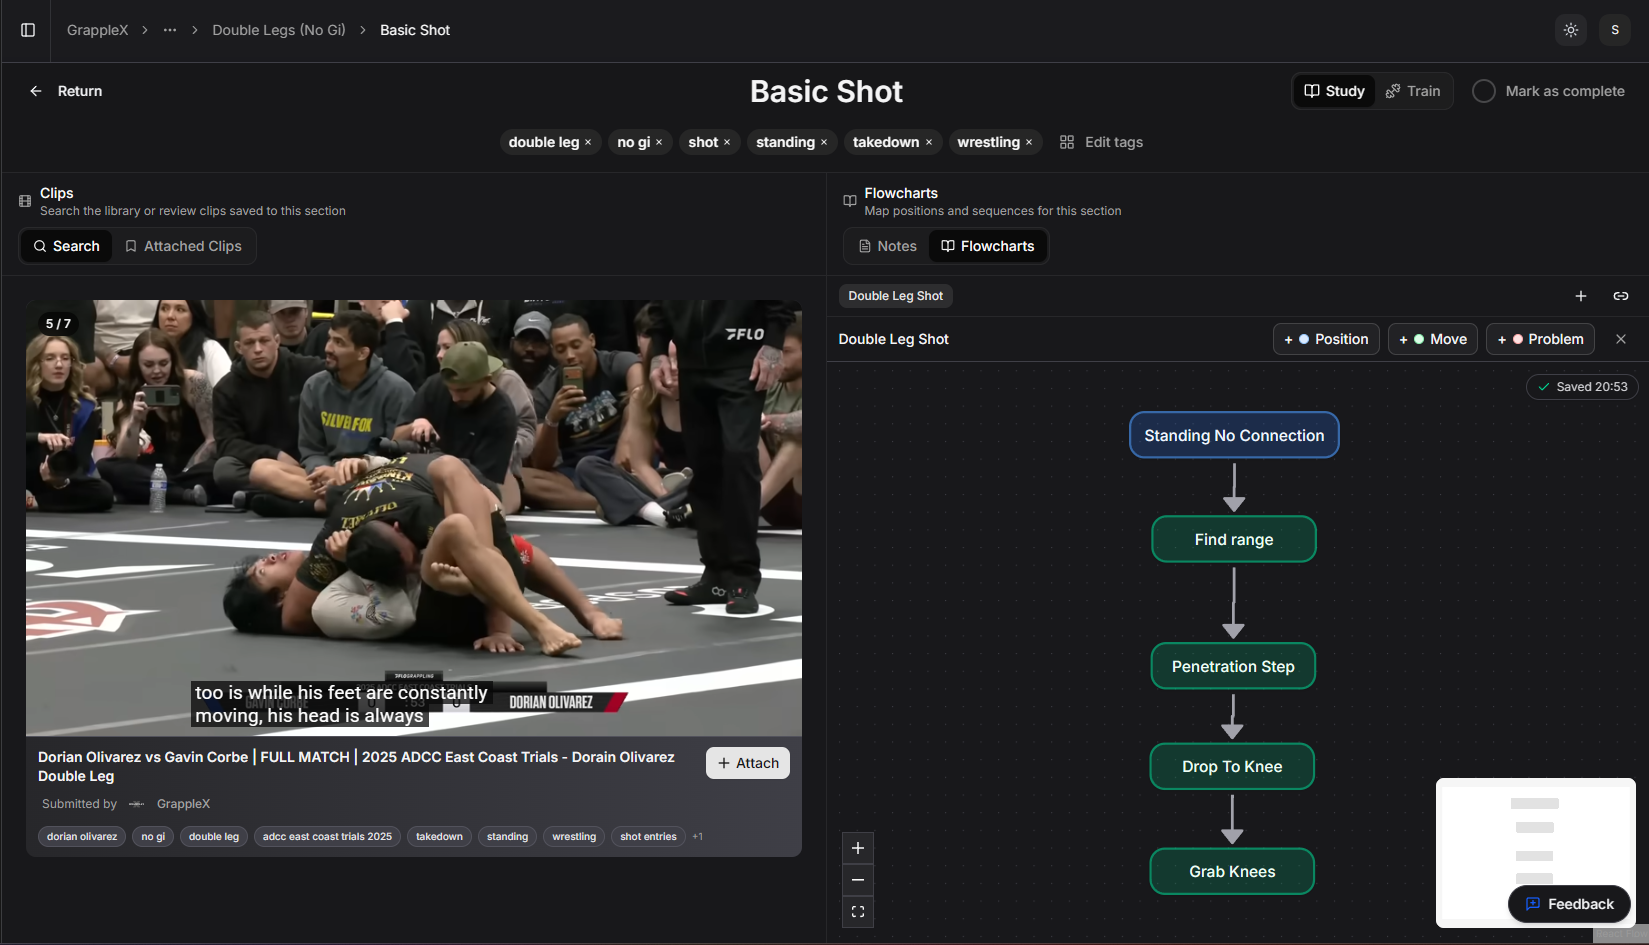Remove the shot tag
The width and height of the screenshot is (1649, 945).
pyautogui.click(x=727, y=143)
